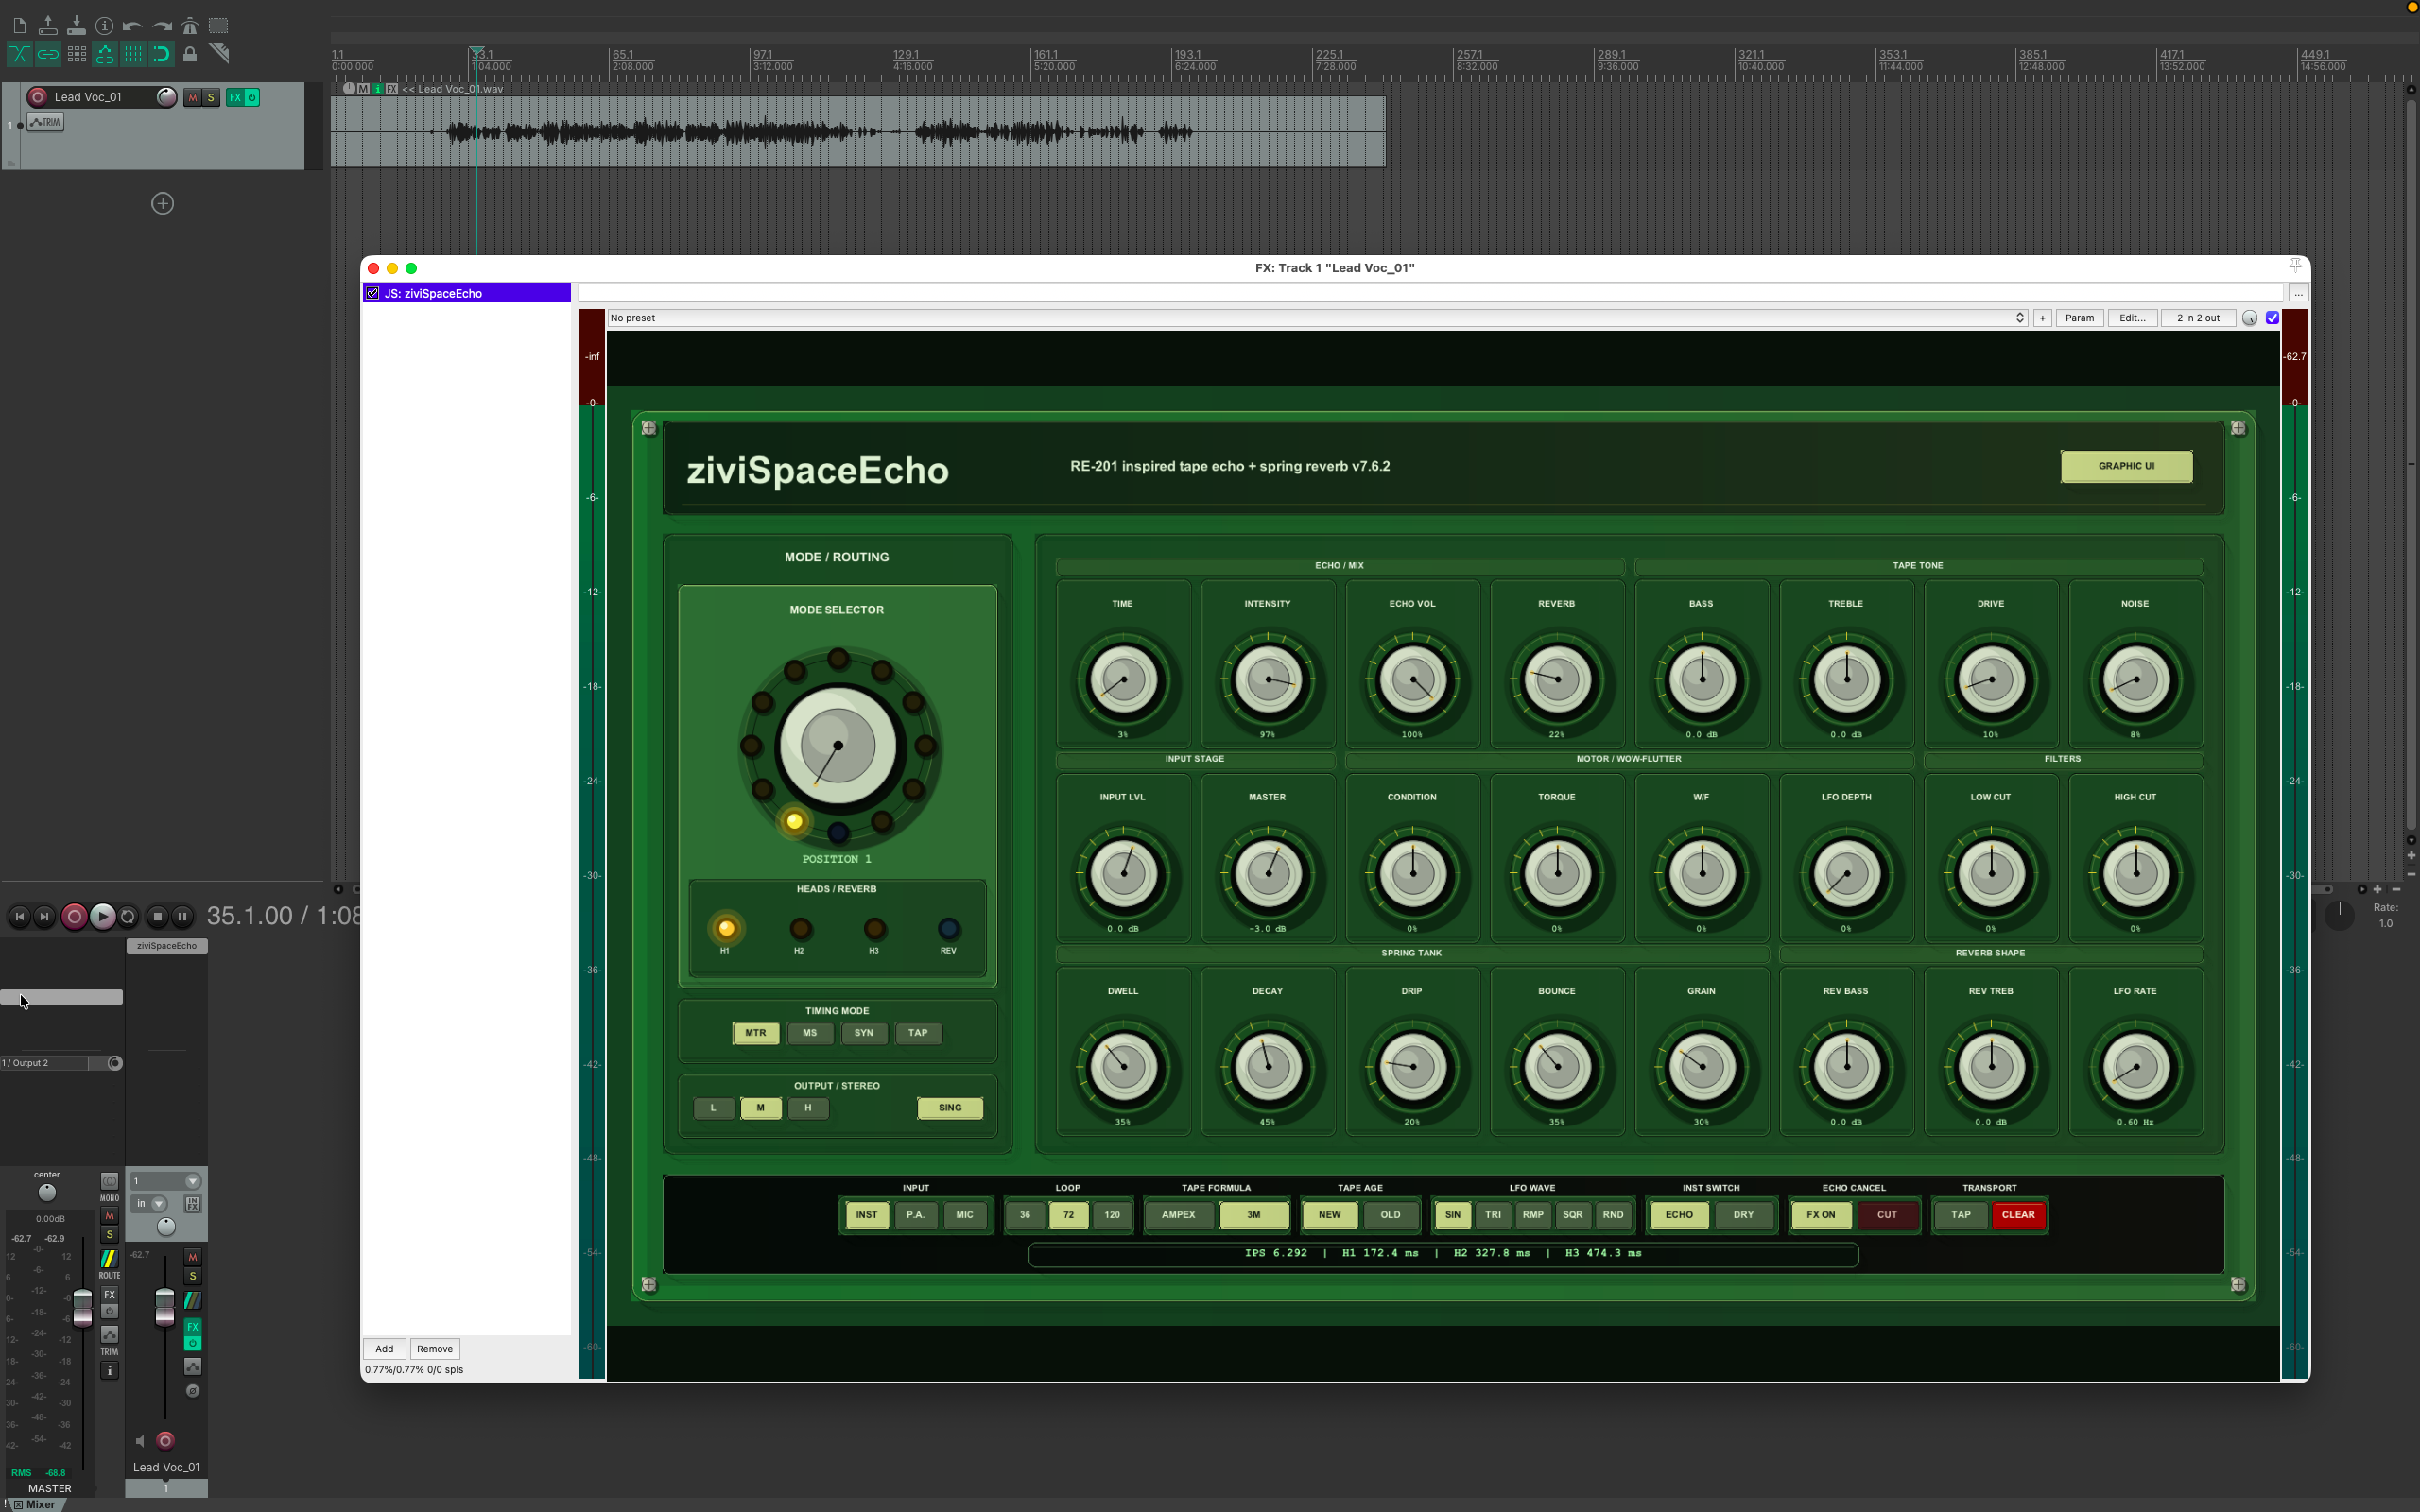The height and width of the screenshot is (1512, 2420).
Task: Toggle the locking padlock icon
Action: click(190, 54)
